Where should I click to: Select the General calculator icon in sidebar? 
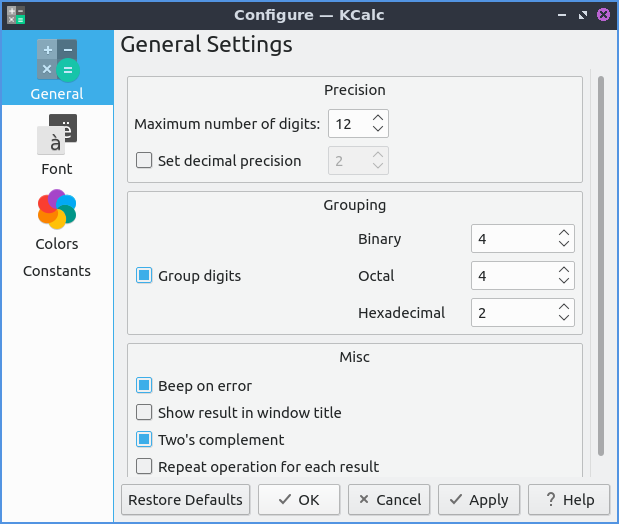click(x=57, y=60)
